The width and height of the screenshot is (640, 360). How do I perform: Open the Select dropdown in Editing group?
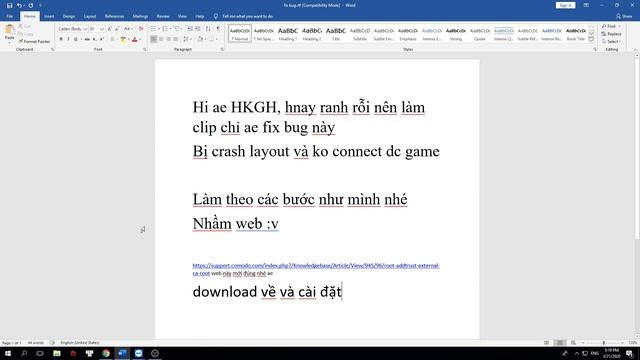point(611,42)
